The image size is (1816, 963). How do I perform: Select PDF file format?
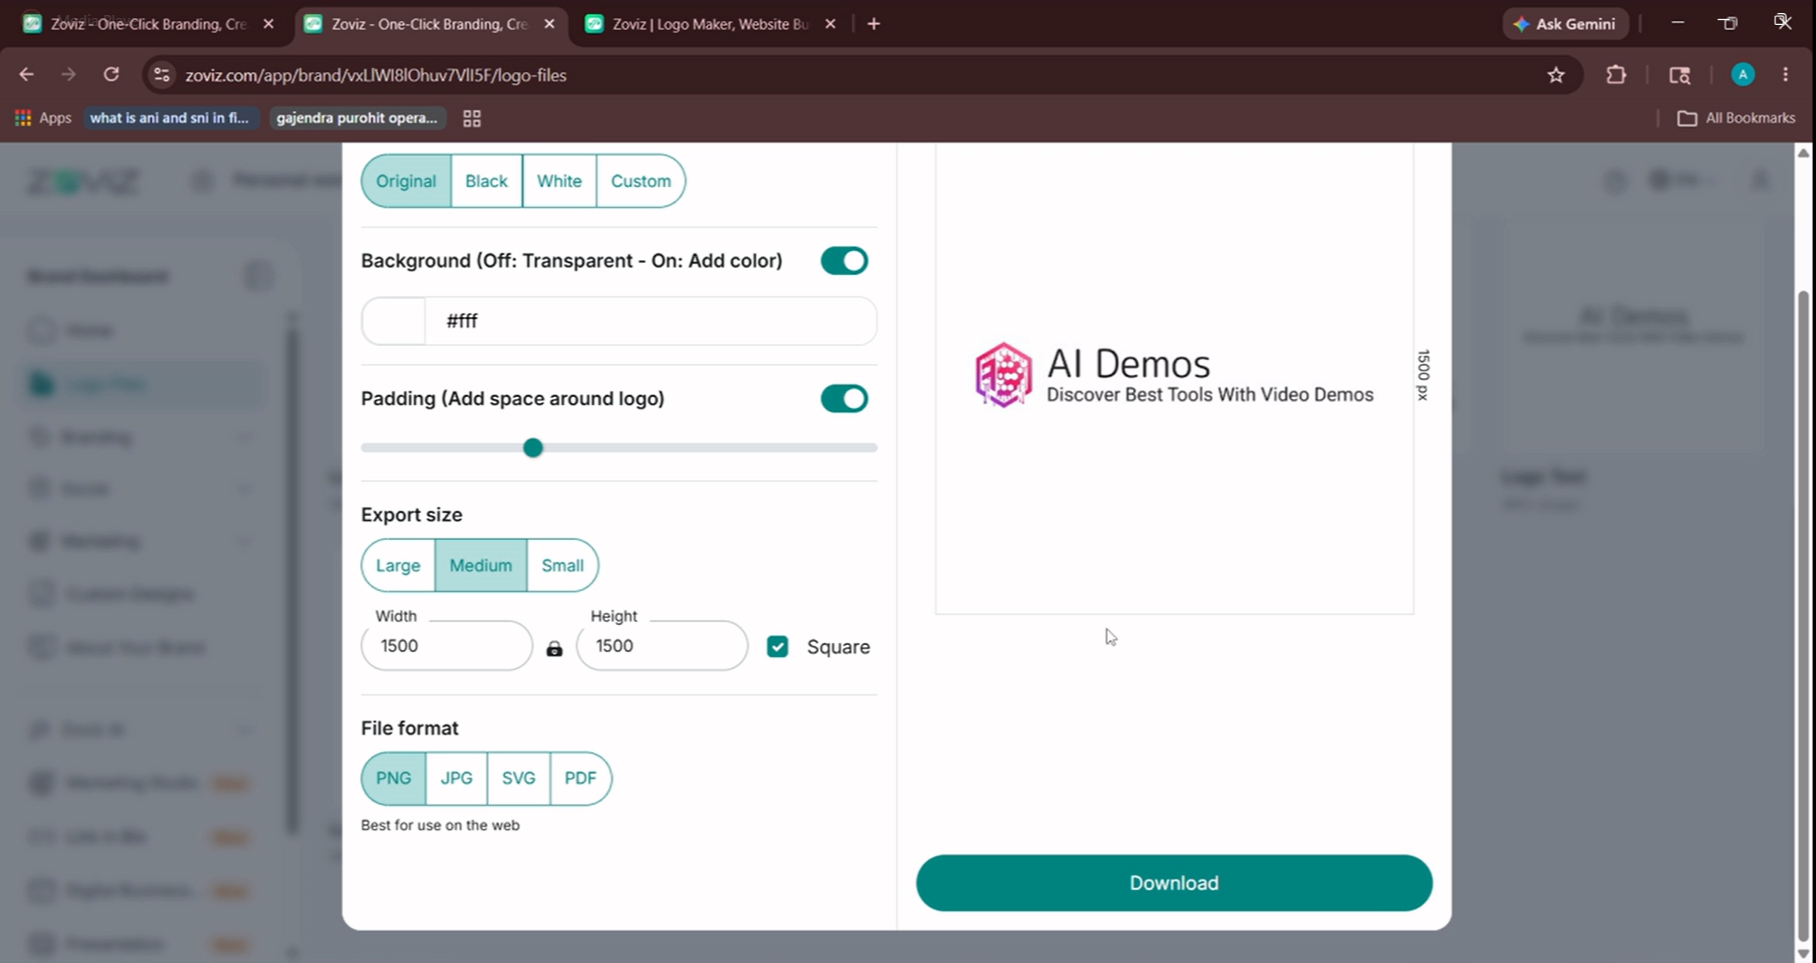[580, 778]
